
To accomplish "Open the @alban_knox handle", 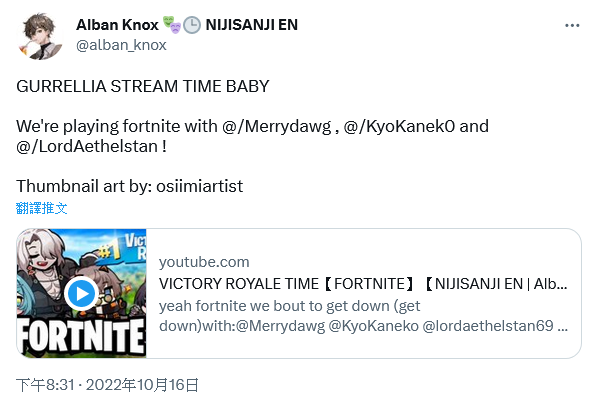I will pyautogui.click(x=121, y=45).
